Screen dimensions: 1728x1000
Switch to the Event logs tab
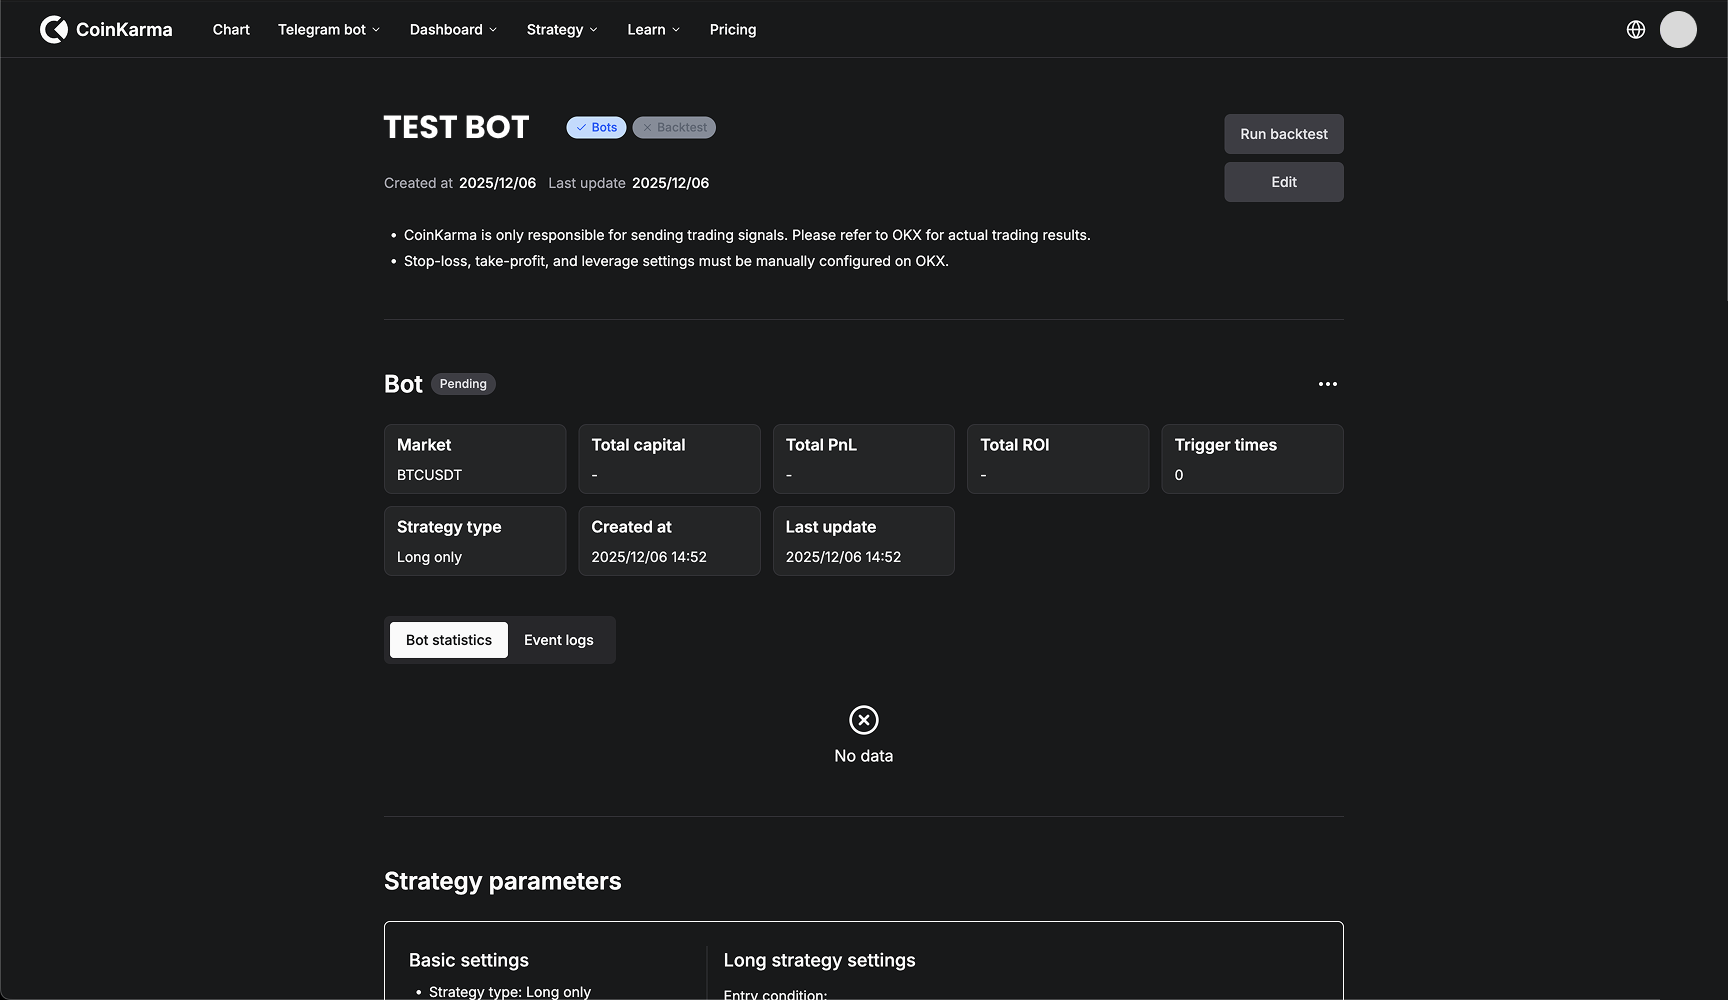(558, 640)
